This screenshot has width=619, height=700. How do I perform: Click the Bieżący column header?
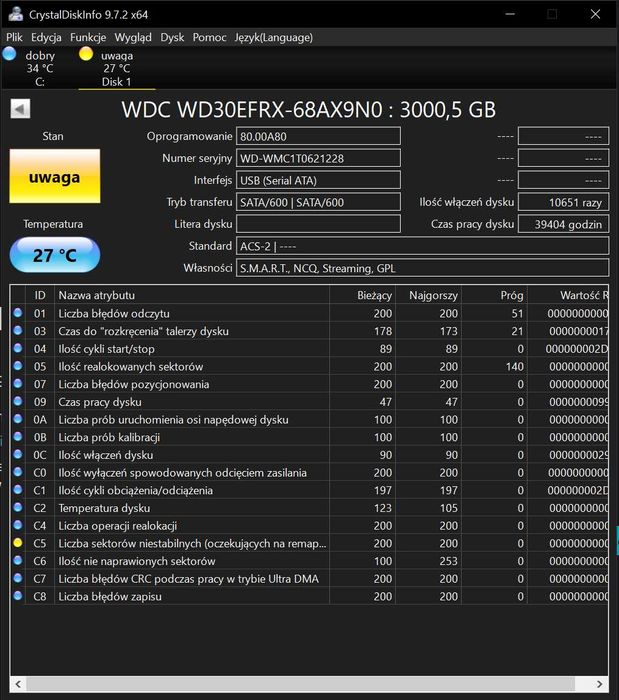point(362,295)
